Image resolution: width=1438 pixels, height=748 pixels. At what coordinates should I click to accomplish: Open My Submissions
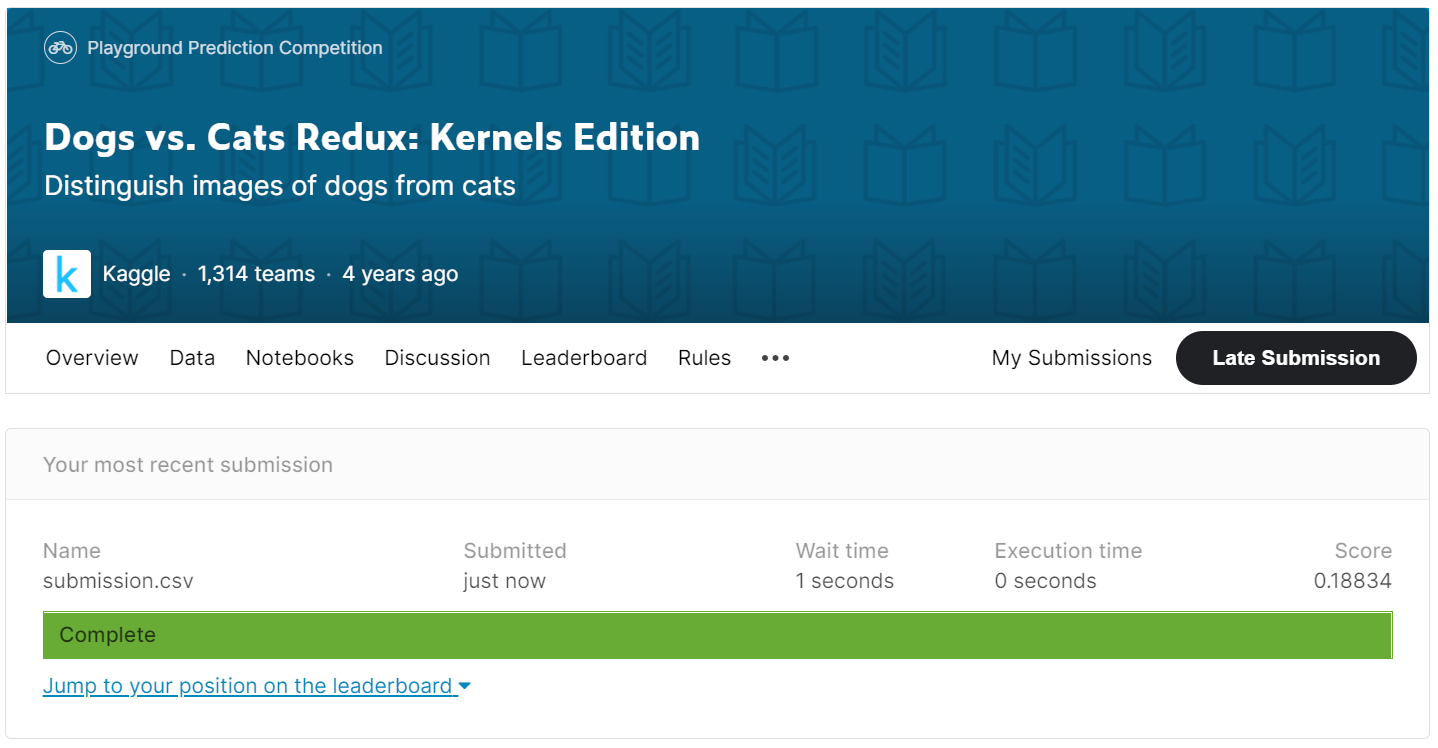coord(1071,358)
